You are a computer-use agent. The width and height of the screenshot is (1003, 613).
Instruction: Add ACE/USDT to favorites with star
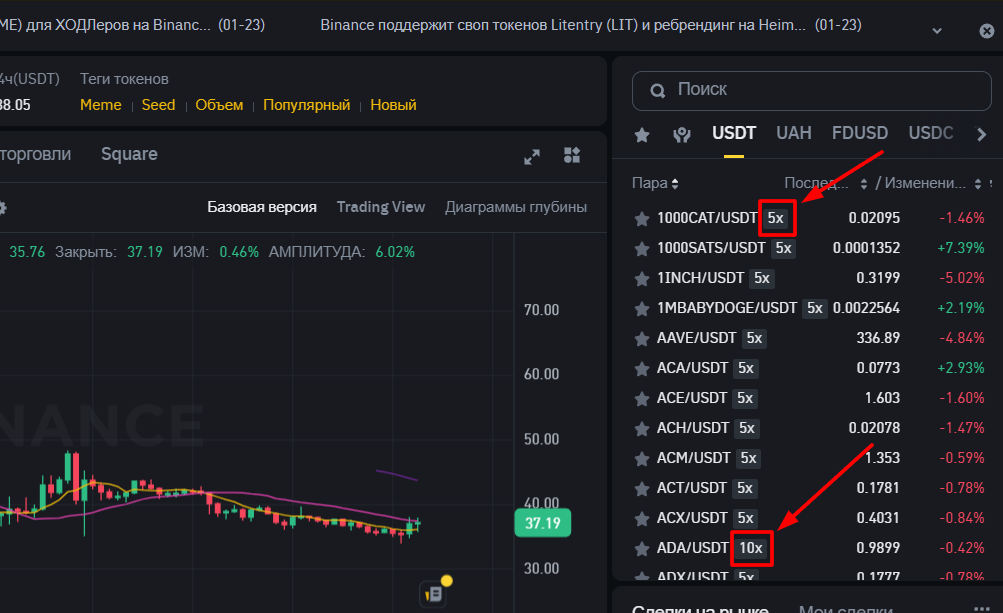click(642, 399)
